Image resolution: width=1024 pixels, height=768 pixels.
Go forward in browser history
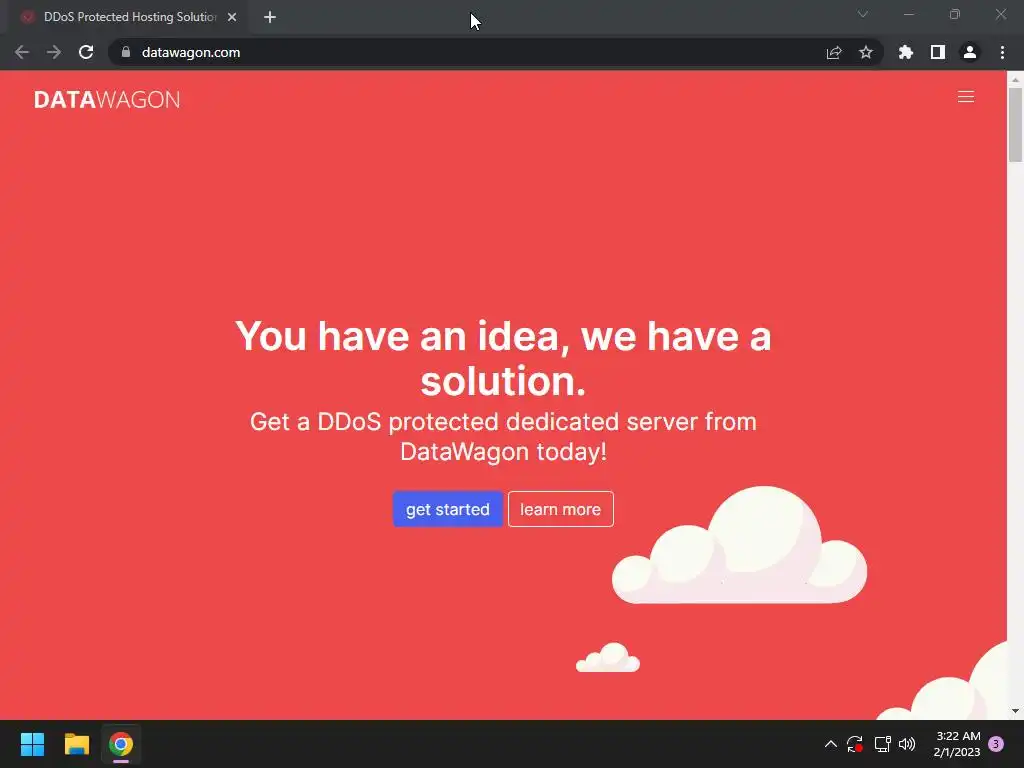coord(54,52)
